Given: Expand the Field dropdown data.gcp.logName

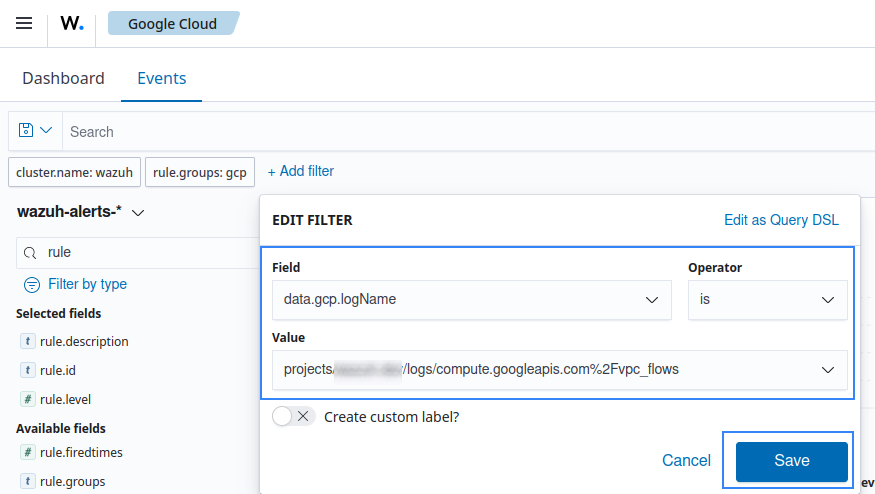Looking at the screenshot, I should (471, 300).
